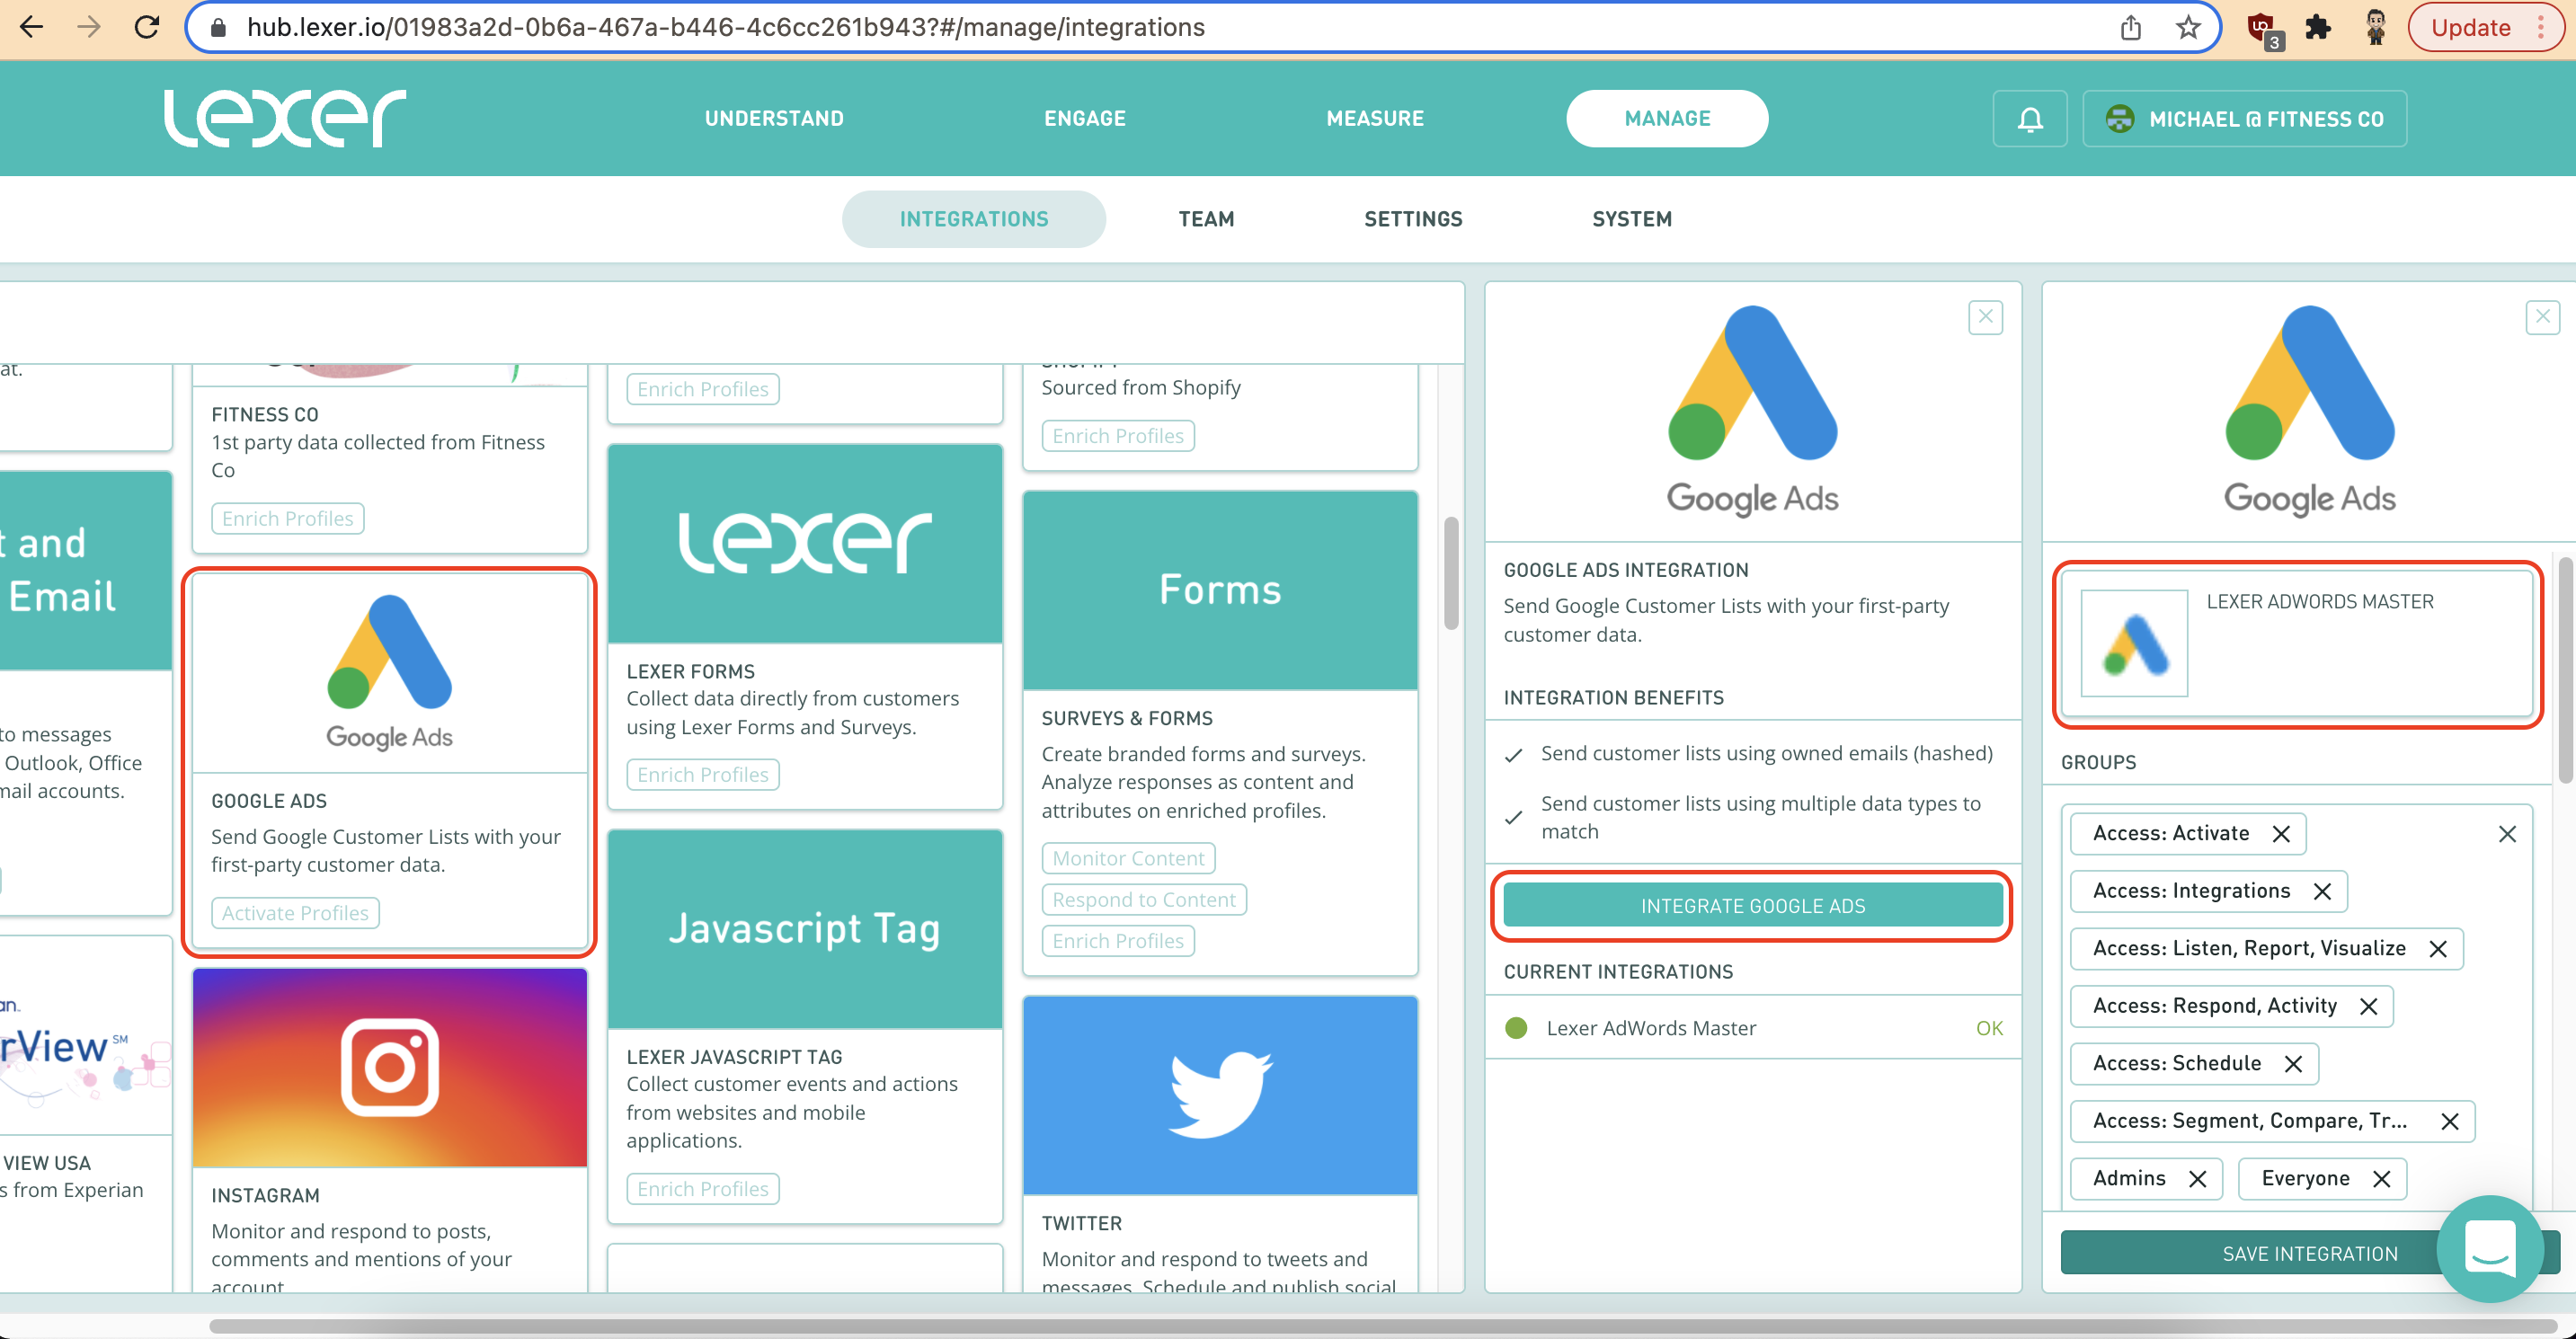Screen dimensions: 2576x1339
Task: Remove the Access: Schedule group tag
Action: click(2293, 1064)
